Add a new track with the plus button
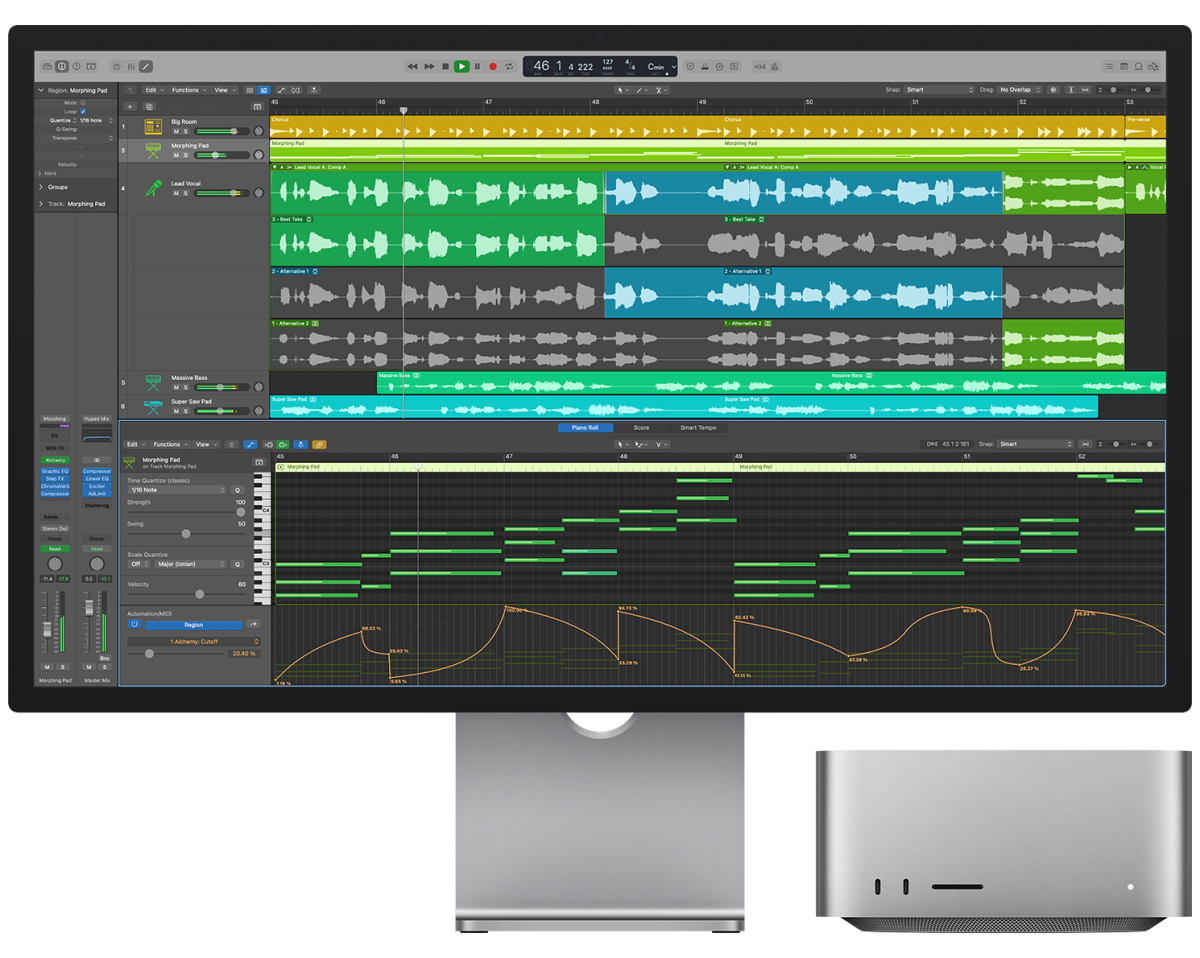The image size is (1200, 958). (x=130, y=106)
